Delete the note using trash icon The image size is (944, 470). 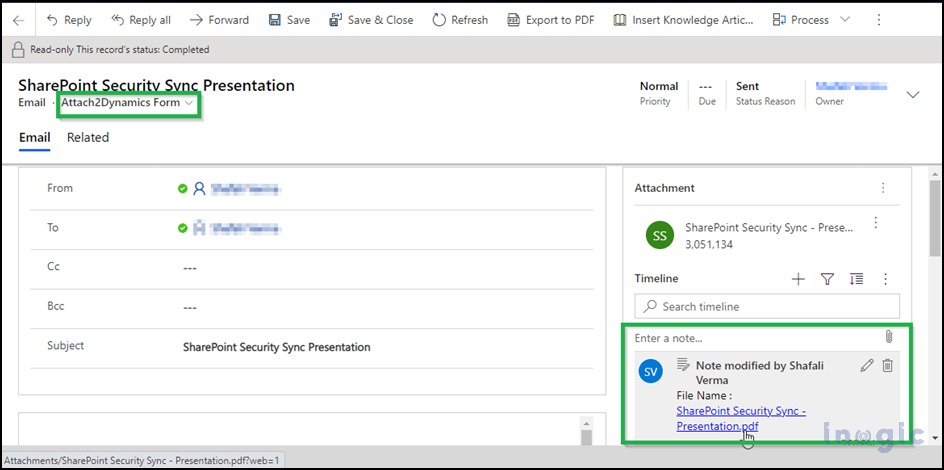887,366
